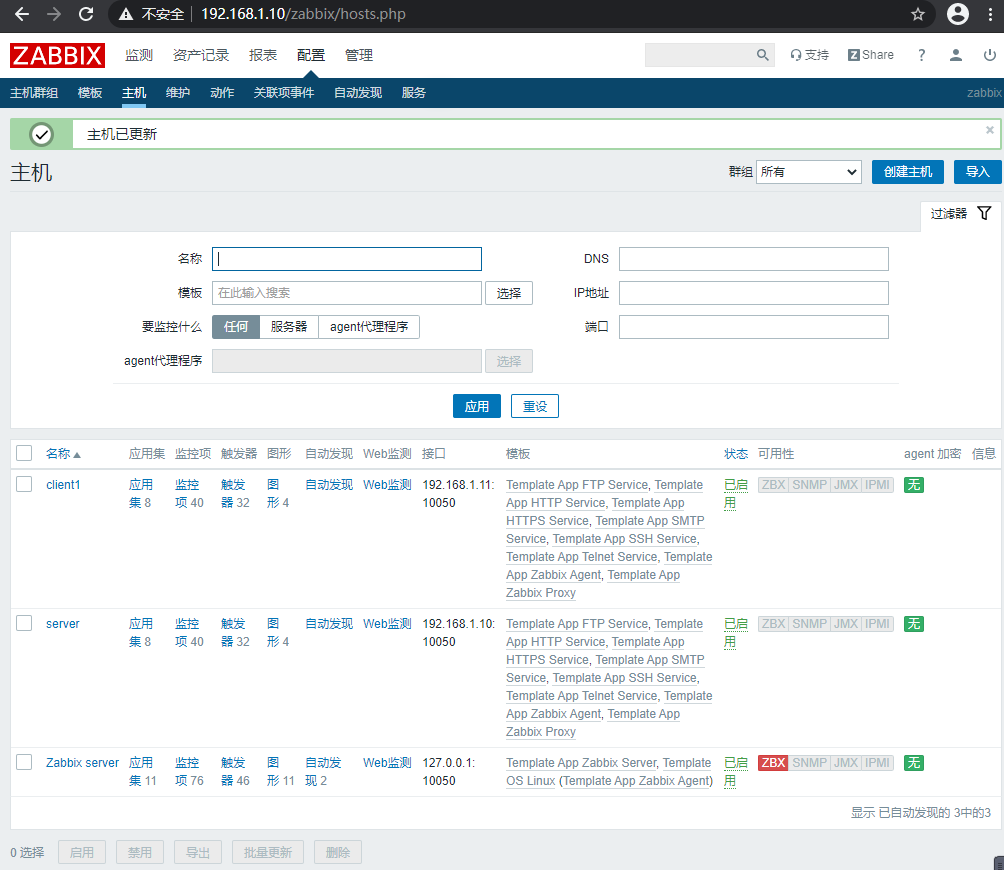Open the 配置 menu
This screenshot has height=870, width=1004.
coord(311,55)
